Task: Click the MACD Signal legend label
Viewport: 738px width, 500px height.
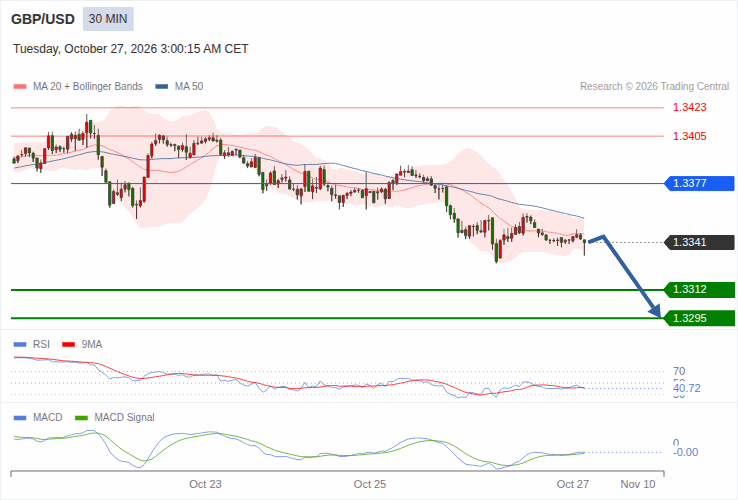Action: pyautogui.click(x=124, y=418)
